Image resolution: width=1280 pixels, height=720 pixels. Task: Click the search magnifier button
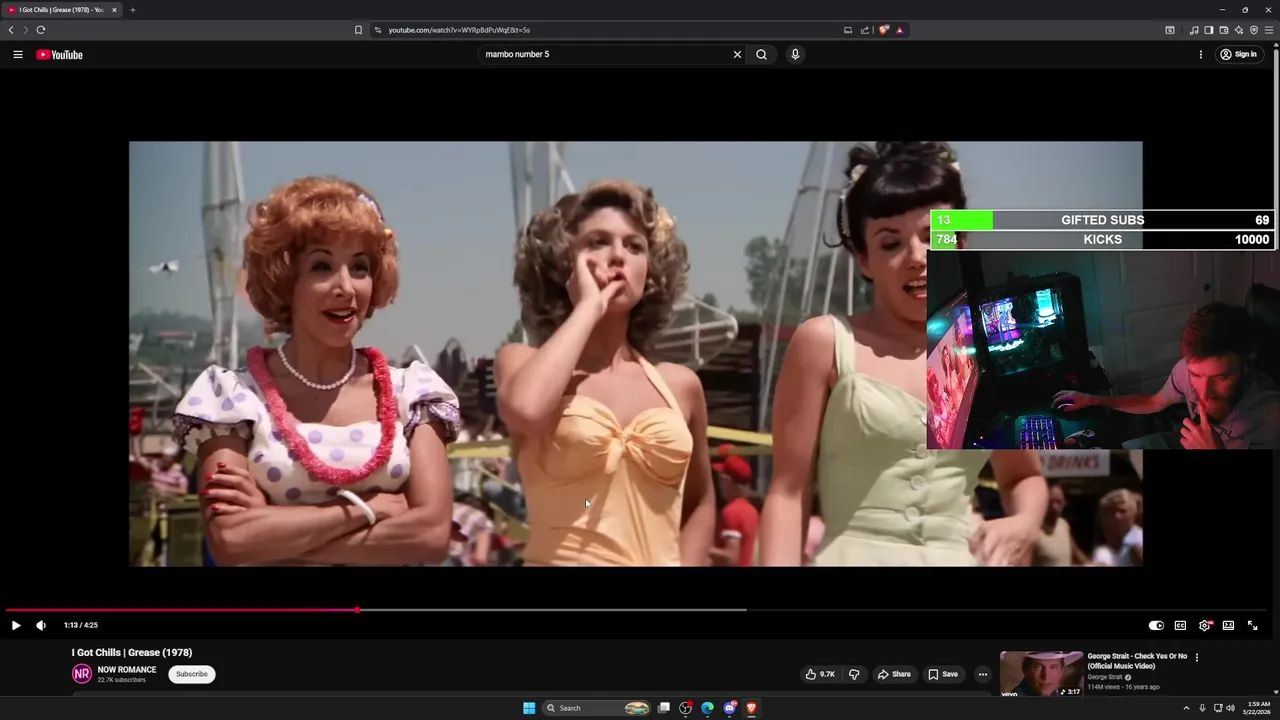761,55
